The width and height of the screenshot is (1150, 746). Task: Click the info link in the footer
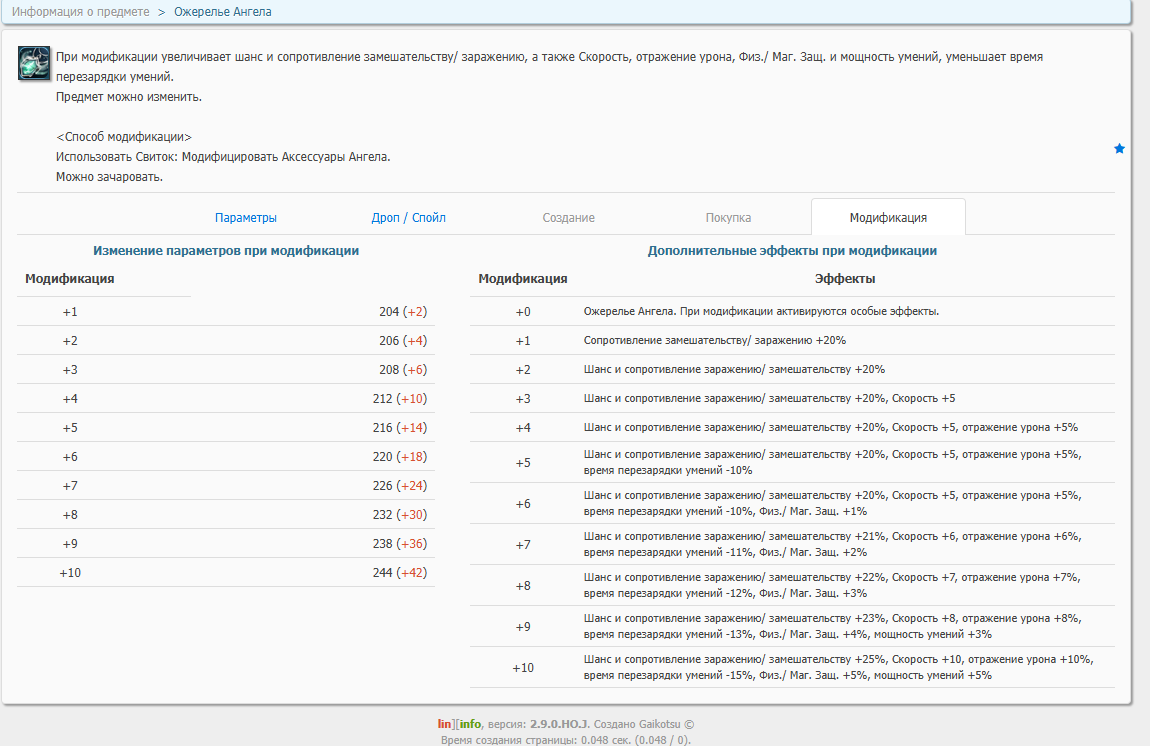pyautogui.click(x=469, y=724)
